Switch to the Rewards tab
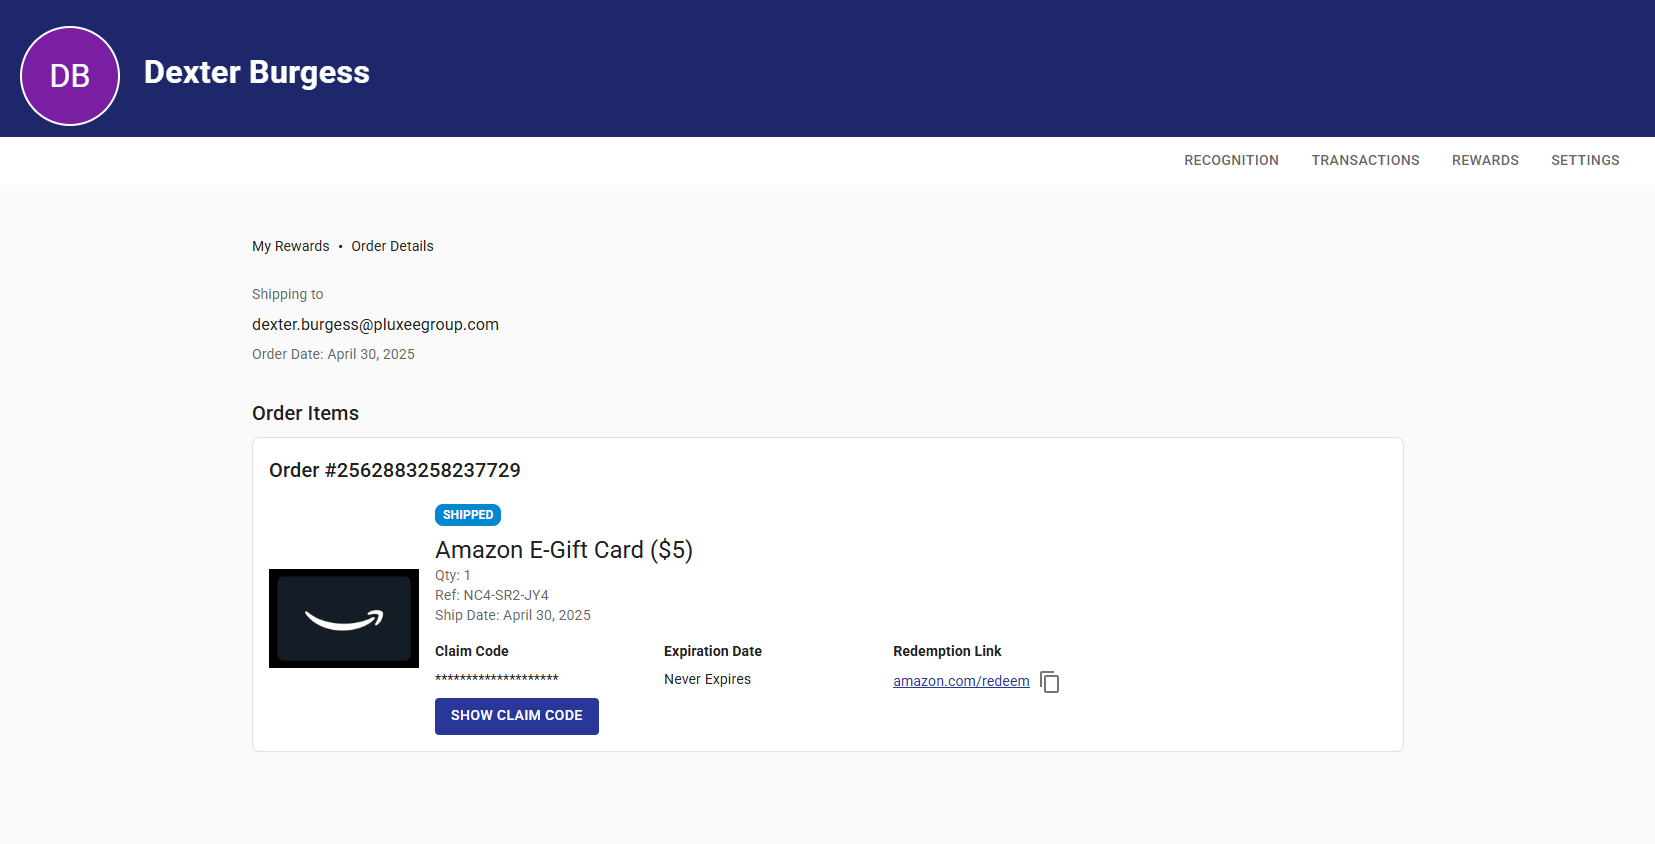1655x844 pixels. pyautogui.click(x=1485, y=160)
